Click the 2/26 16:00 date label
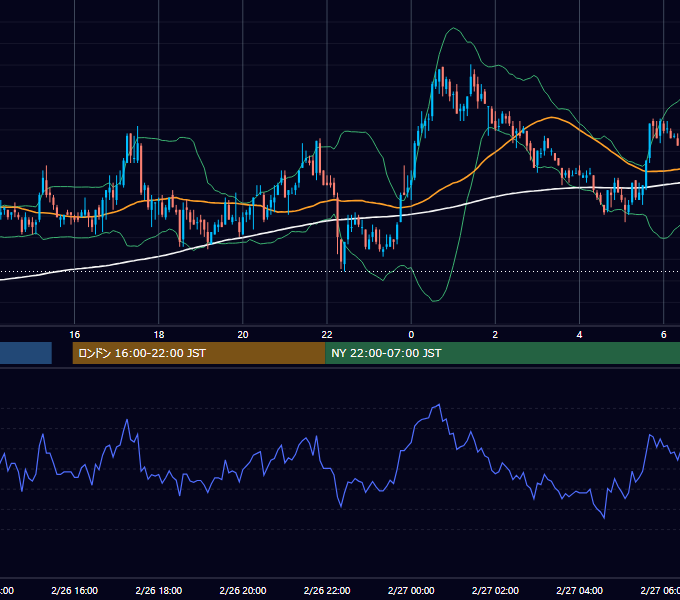Image resolution: width=680 pixels, height=600 pixels. pos(75,590)
